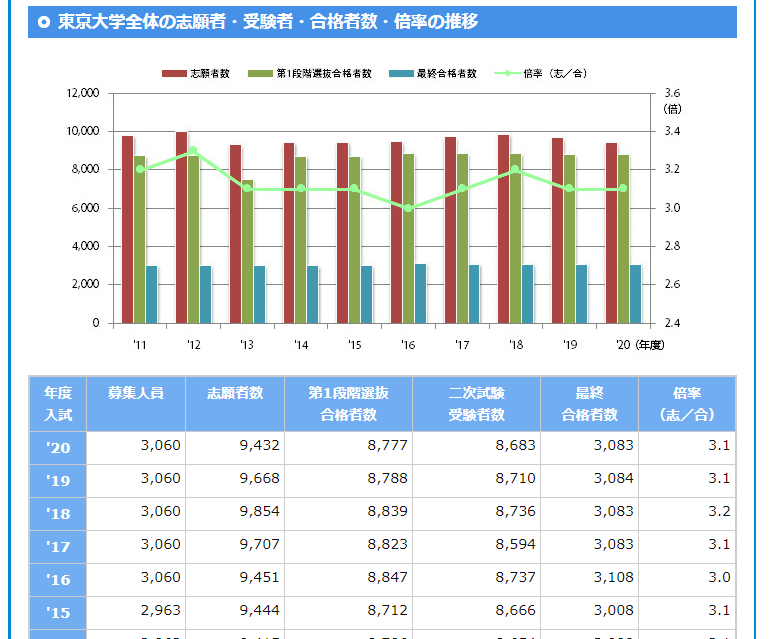Screen dimensions: 769x639
Task: Click the teal 最終合格者数 legend swatch
Action: 401,74
